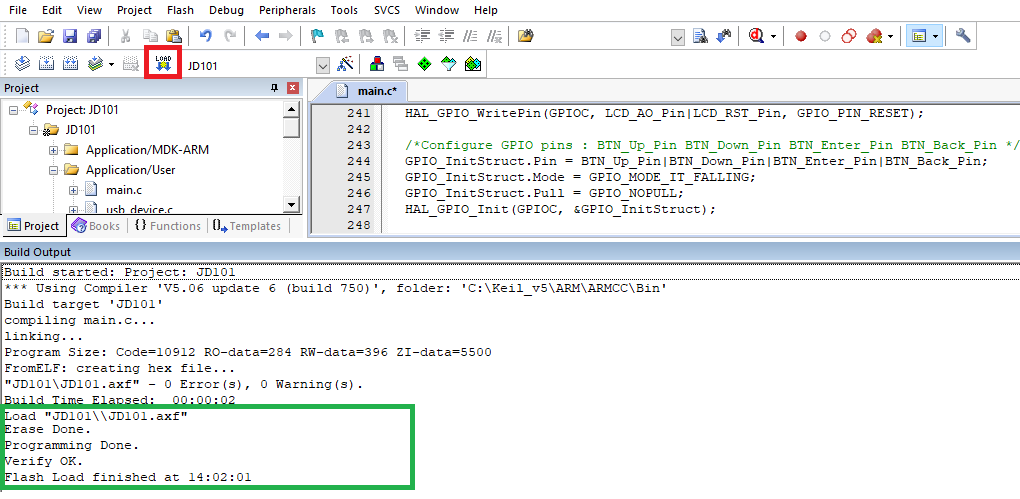The height and width of the screenshot is (499, 1020).
Task: Click the Undo arrow icon
Action: pos(206,36)
